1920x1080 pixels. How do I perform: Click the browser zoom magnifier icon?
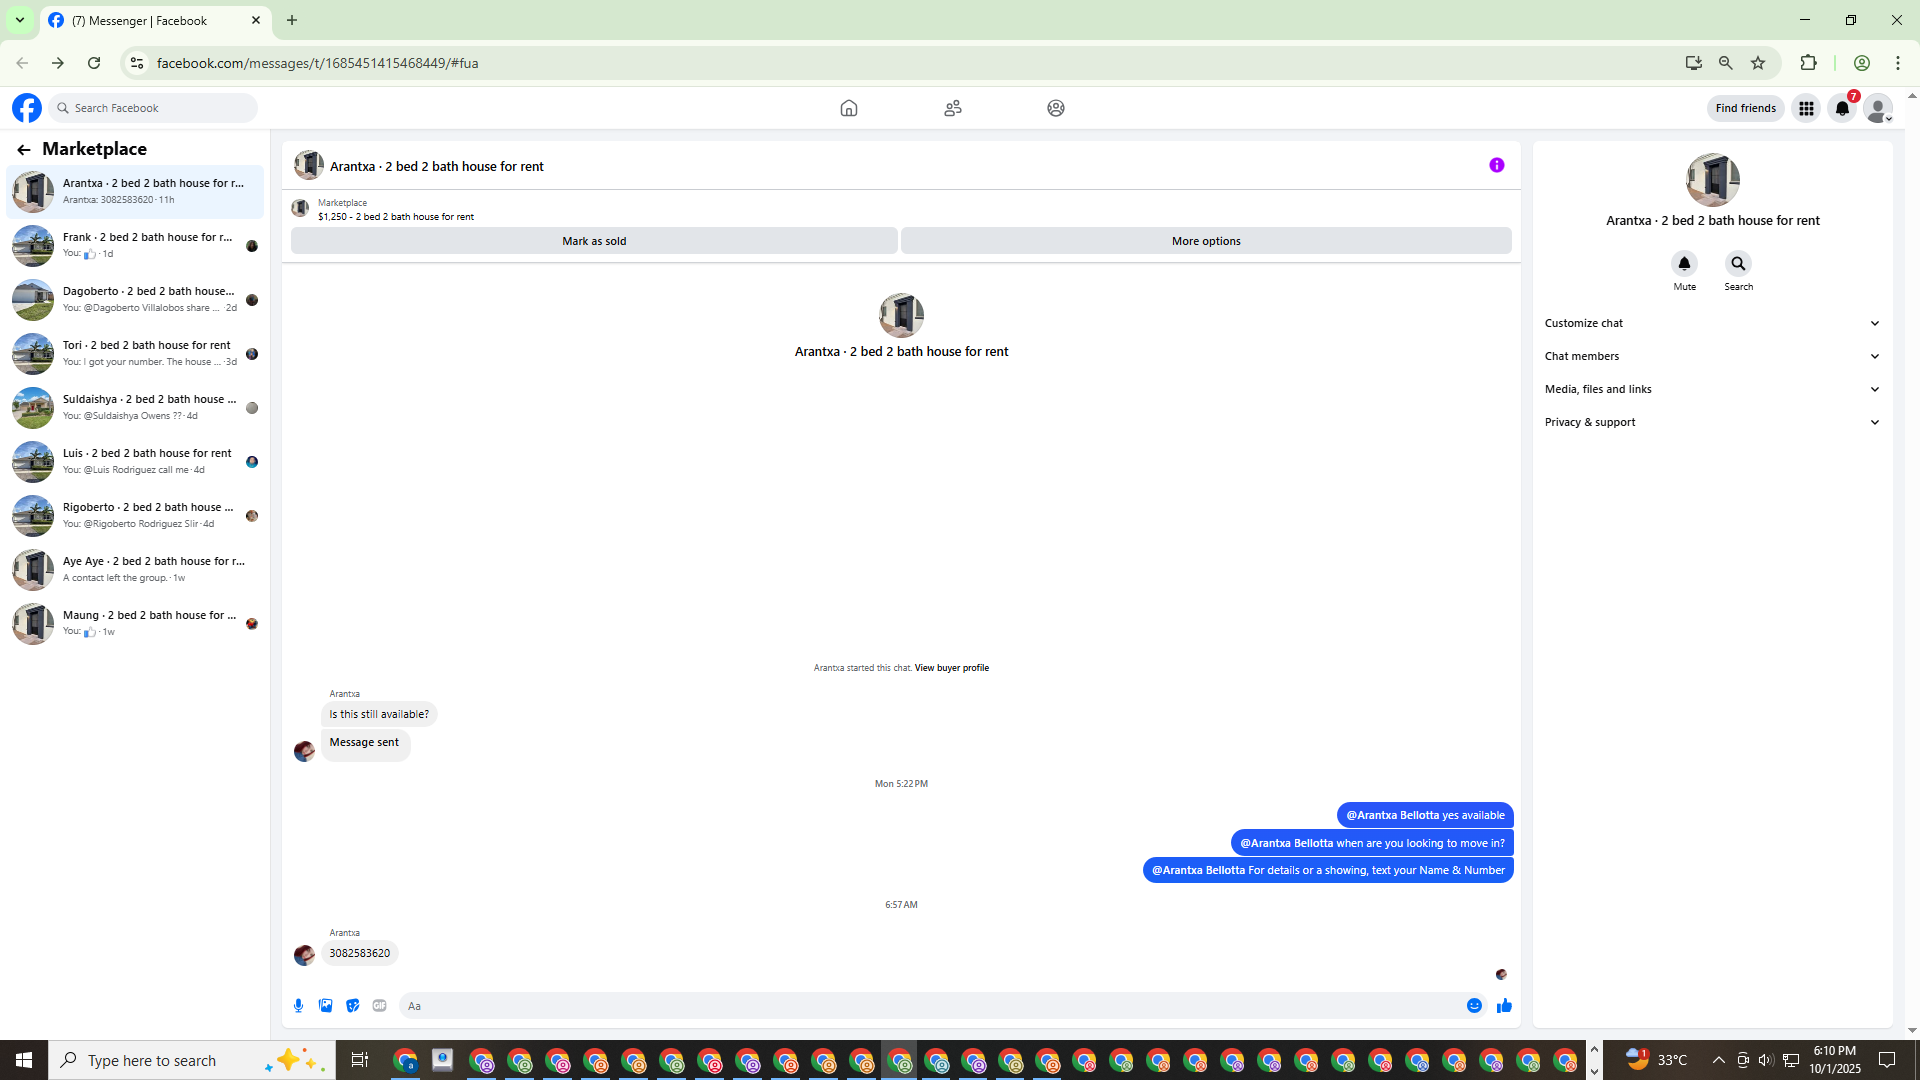point(1726,63)
